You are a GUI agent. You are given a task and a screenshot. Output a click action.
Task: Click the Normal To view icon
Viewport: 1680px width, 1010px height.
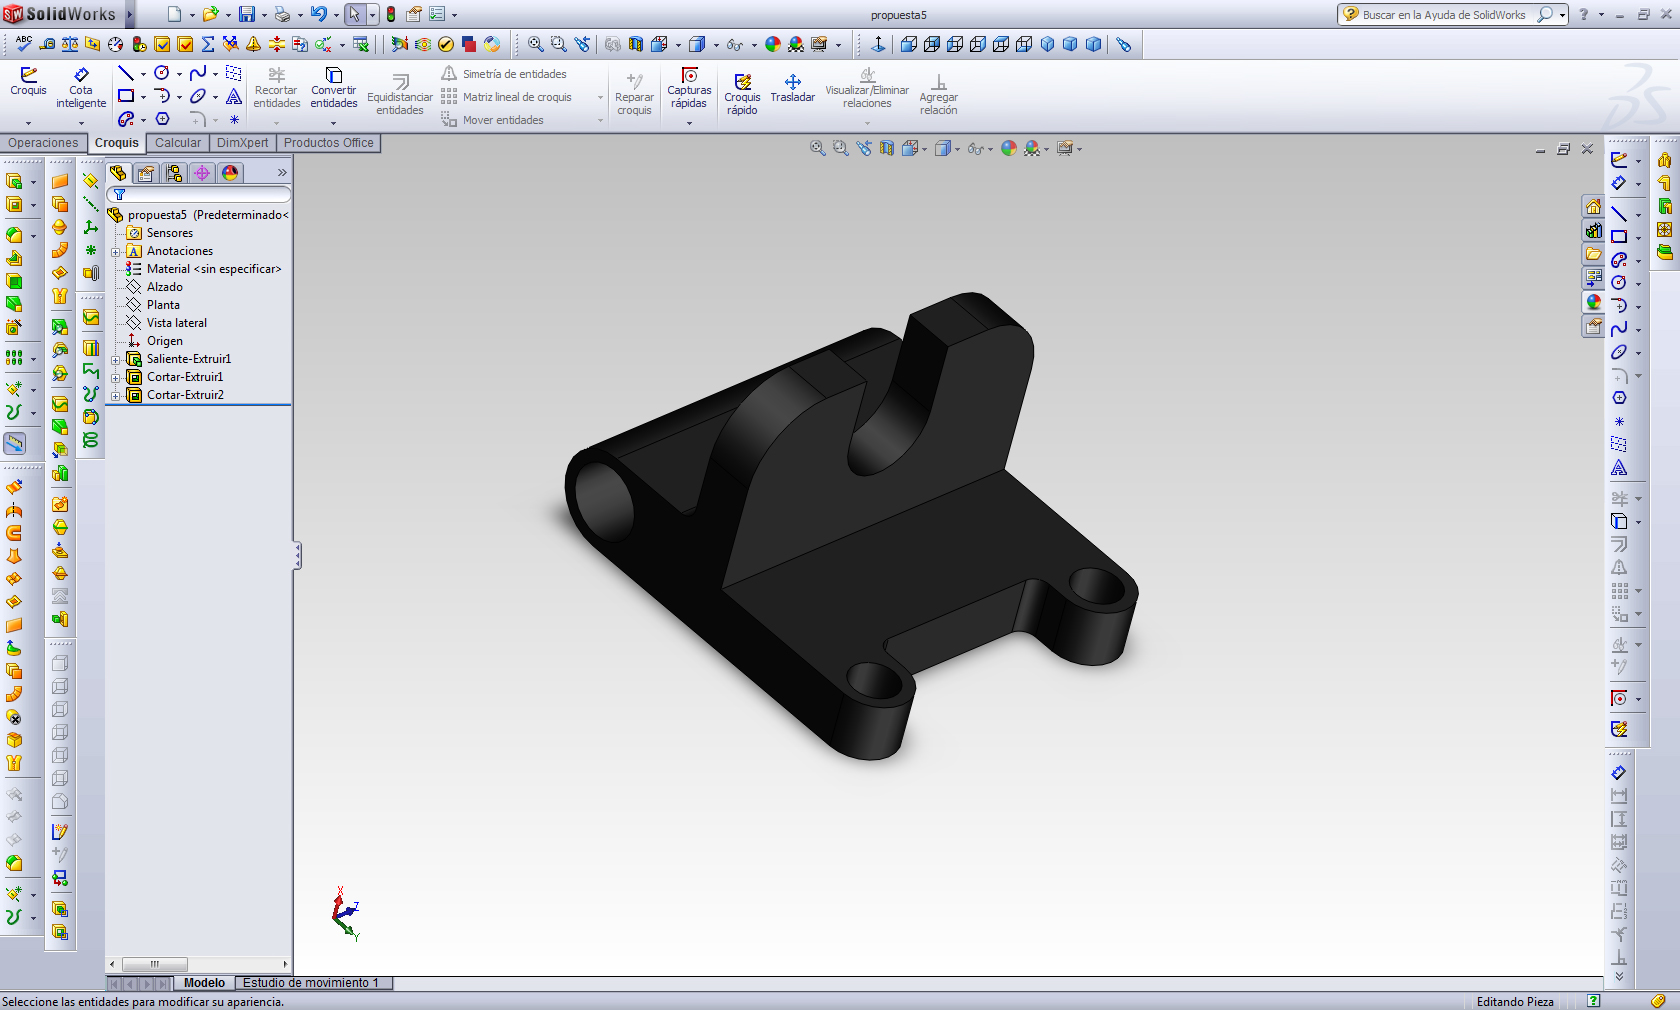coord(878,44)
